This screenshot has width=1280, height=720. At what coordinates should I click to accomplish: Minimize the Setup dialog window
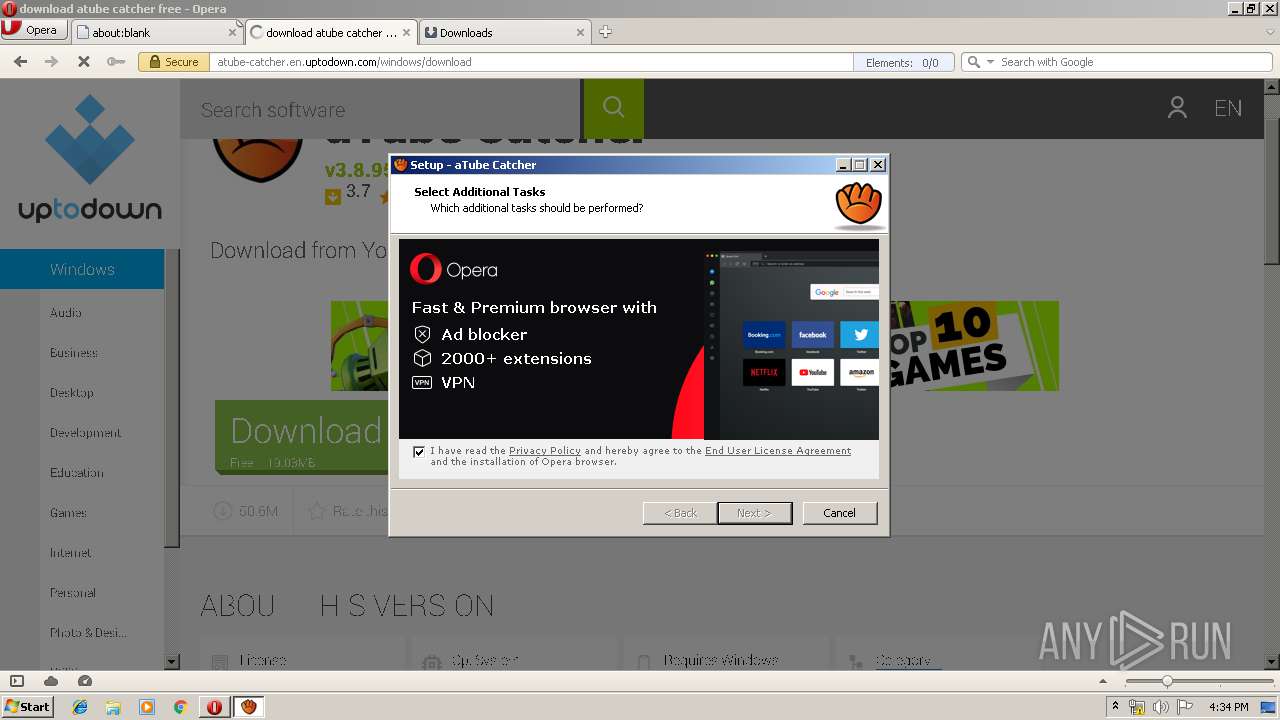[x=843, y=165]
